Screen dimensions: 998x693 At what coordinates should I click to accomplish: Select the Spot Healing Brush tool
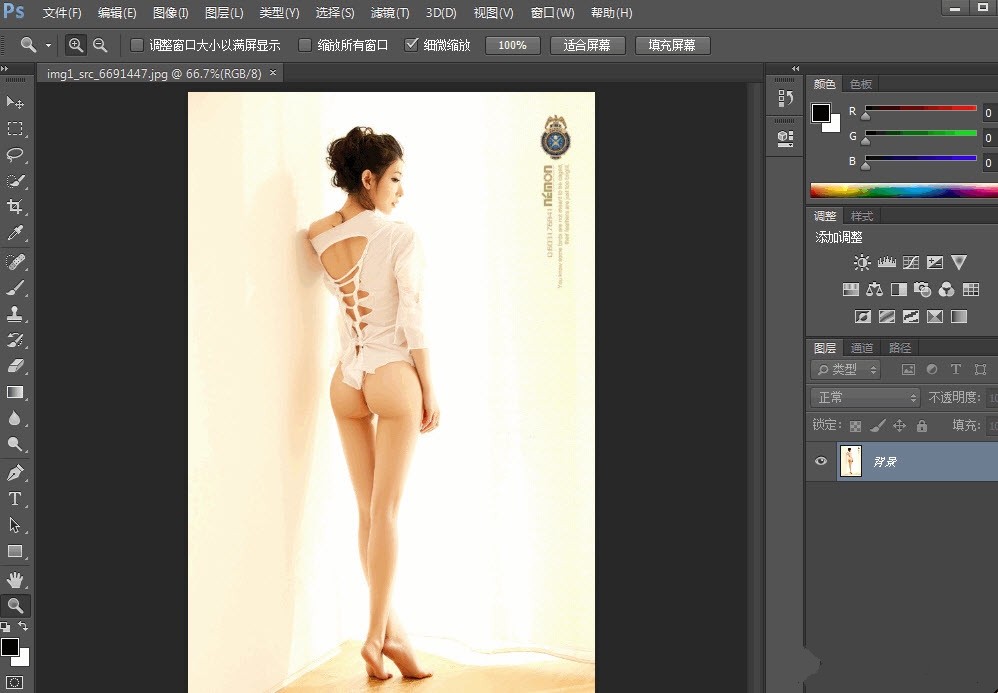tap(15, 262)
